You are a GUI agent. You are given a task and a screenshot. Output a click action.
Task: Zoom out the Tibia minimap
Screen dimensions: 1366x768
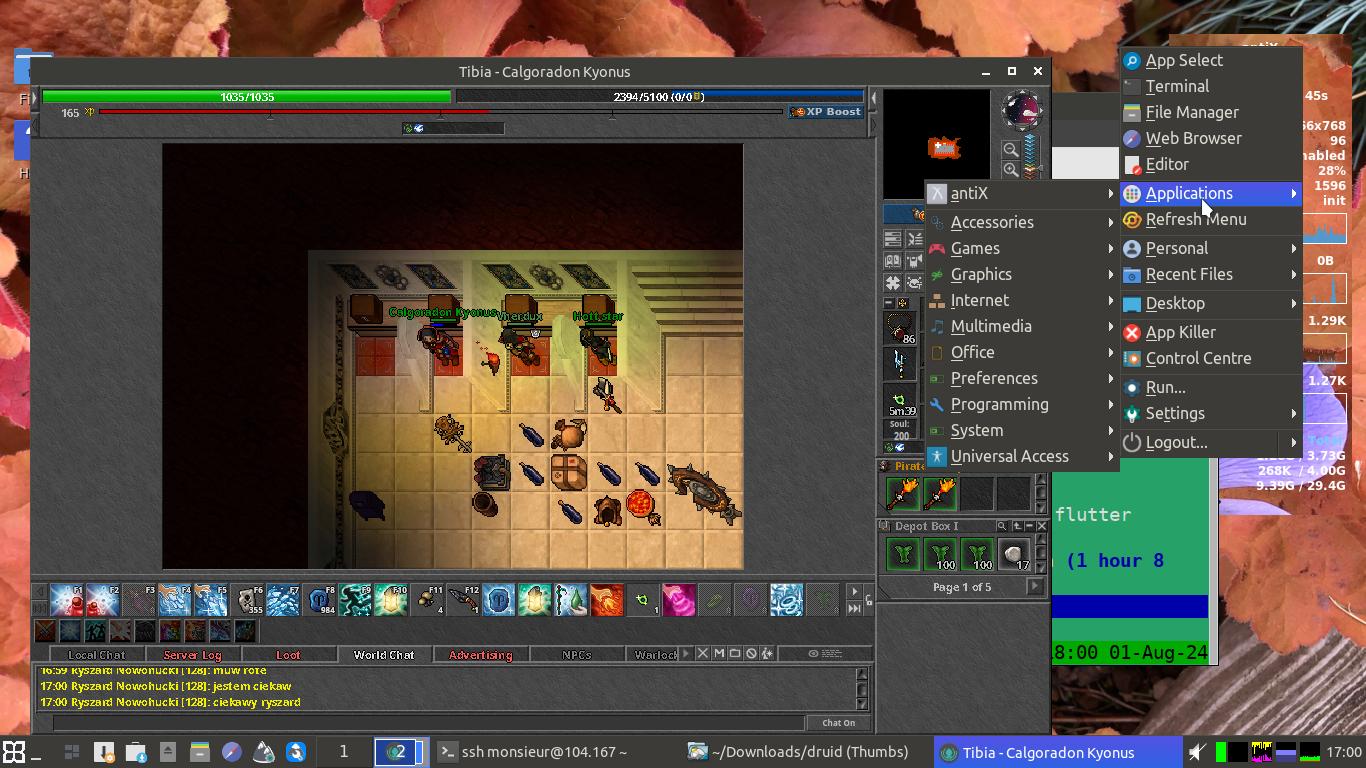(1011, 150)
